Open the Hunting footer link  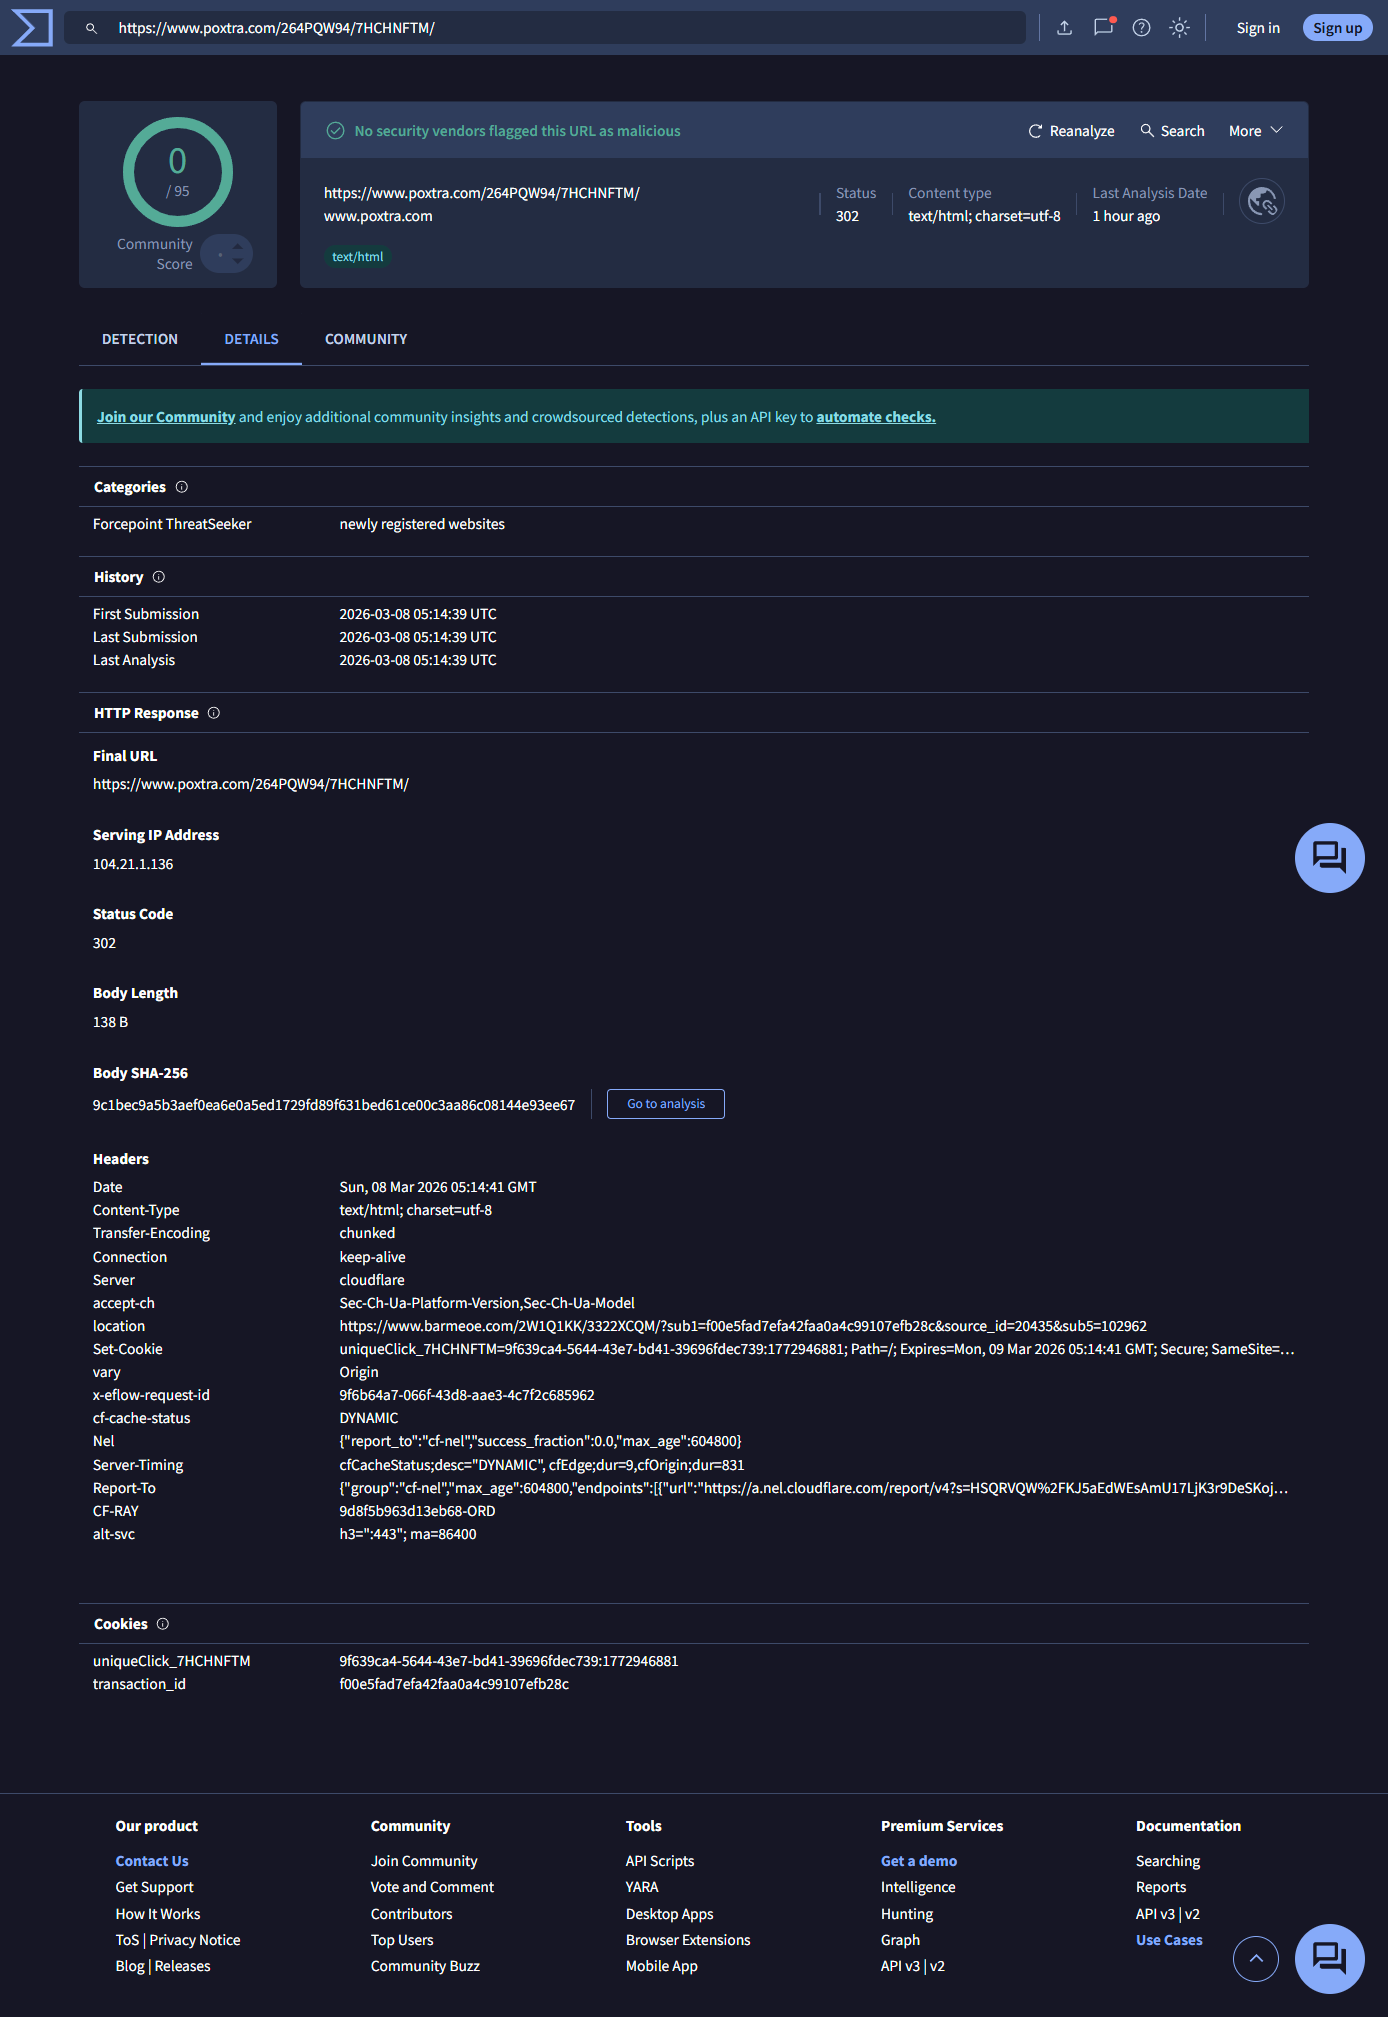[907, 1914]
